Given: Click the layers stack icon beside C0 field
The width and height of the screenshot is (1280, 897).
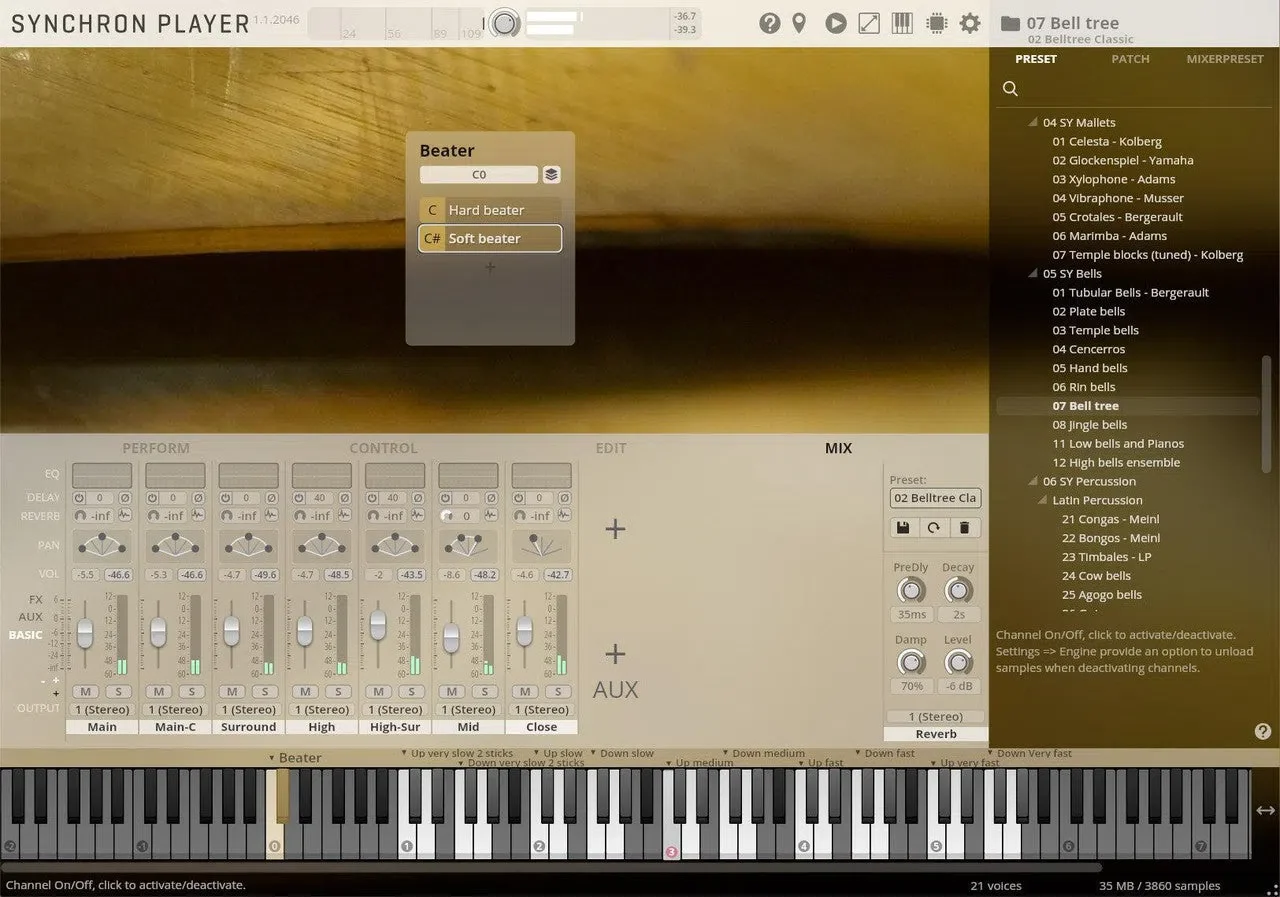Looking at the screenshot, I should (x=551, y=174).
